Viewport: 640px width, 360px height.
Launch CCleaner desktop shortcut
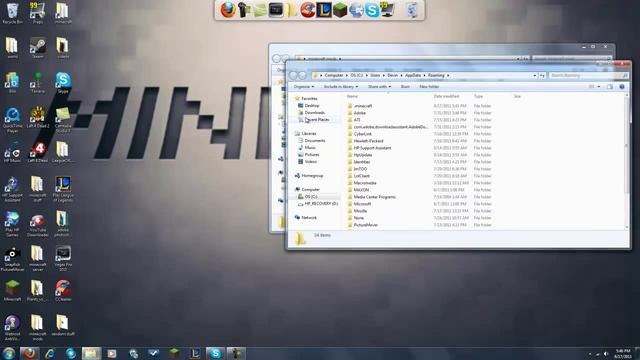tap(63, 291)
